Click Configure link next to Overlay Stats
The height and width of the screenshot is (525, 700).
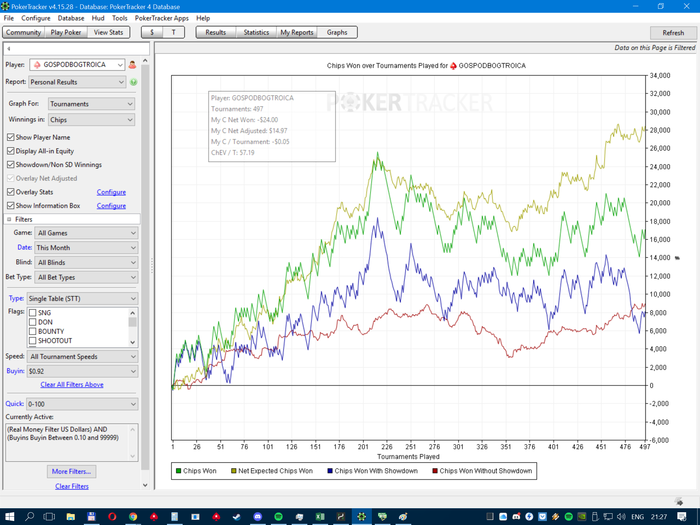pos(111,192)
